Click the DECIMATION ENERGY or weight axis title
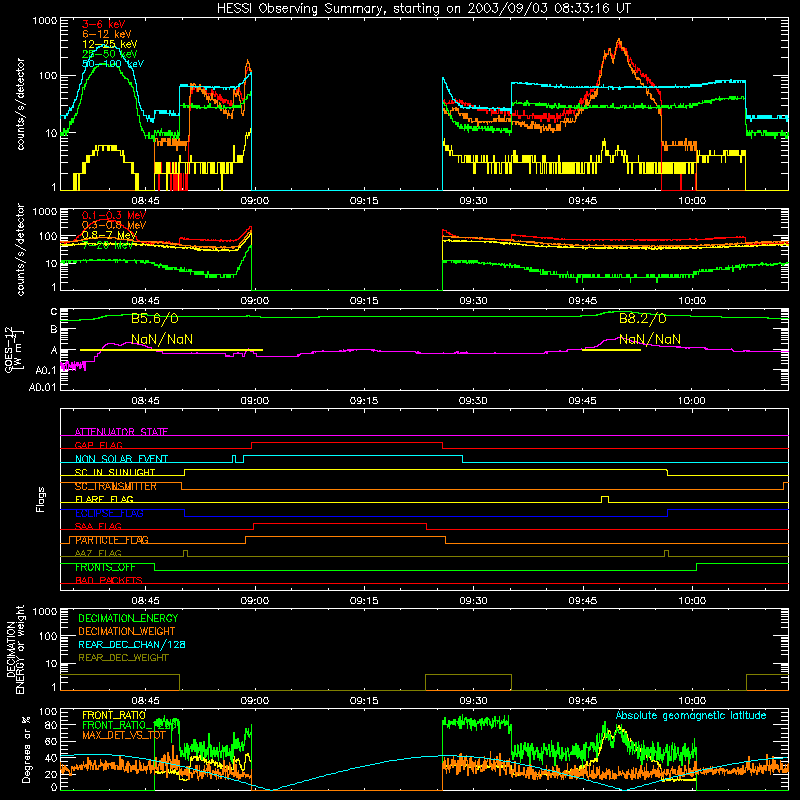 (x=16, y=649)
